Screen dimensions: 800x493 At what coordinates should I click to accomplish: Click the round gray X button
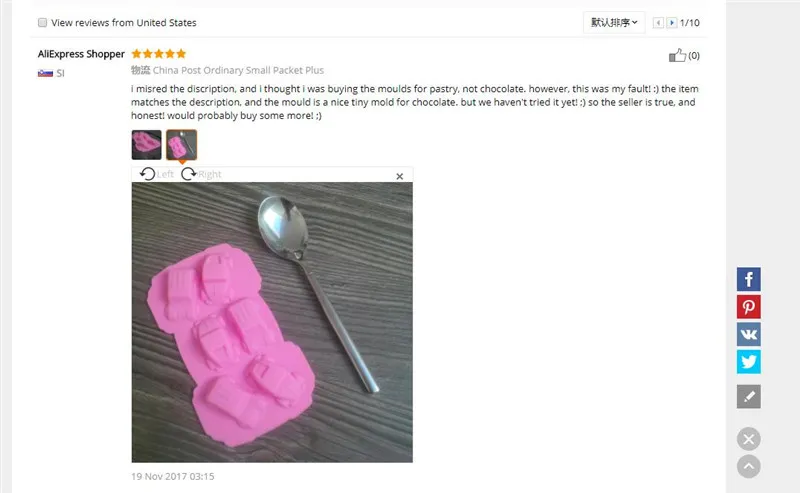(748, 439)
